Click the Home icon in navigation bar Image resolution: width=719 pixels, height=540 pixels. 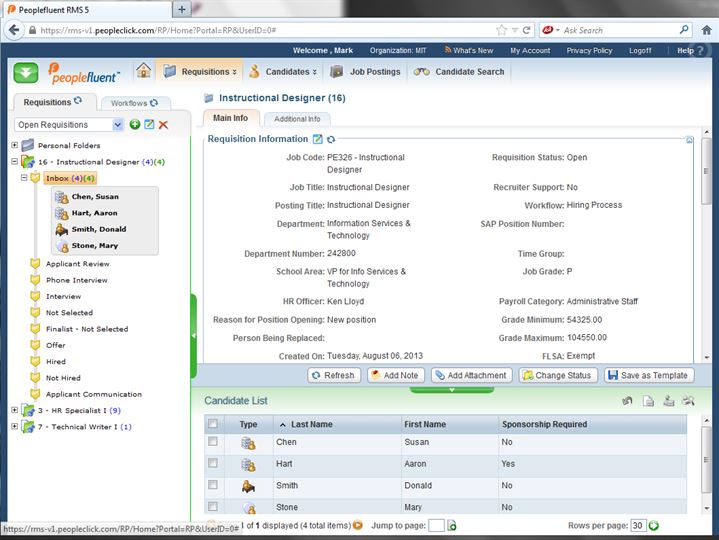pyautogui.click(x=144, y=71)
